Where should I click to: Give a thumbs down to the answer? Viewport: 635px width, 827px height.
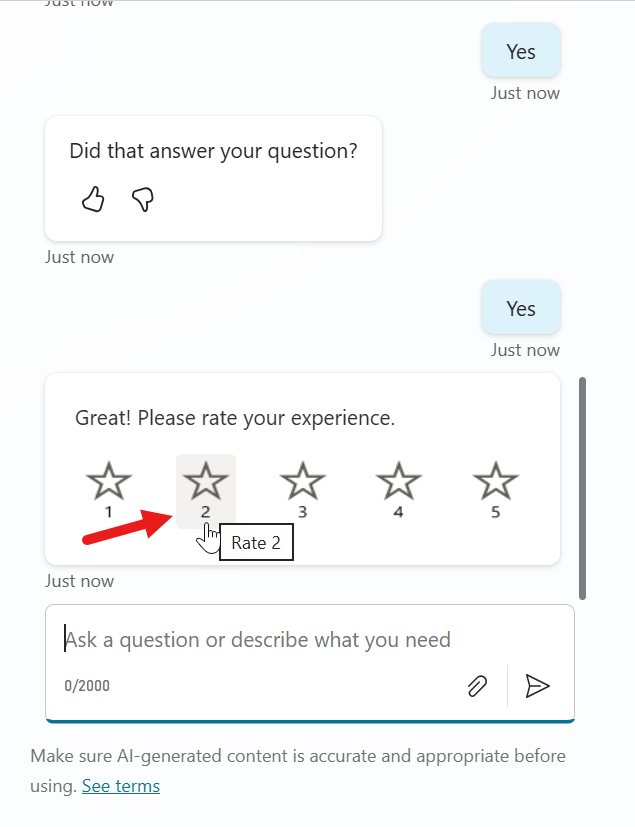click(143, 199)
